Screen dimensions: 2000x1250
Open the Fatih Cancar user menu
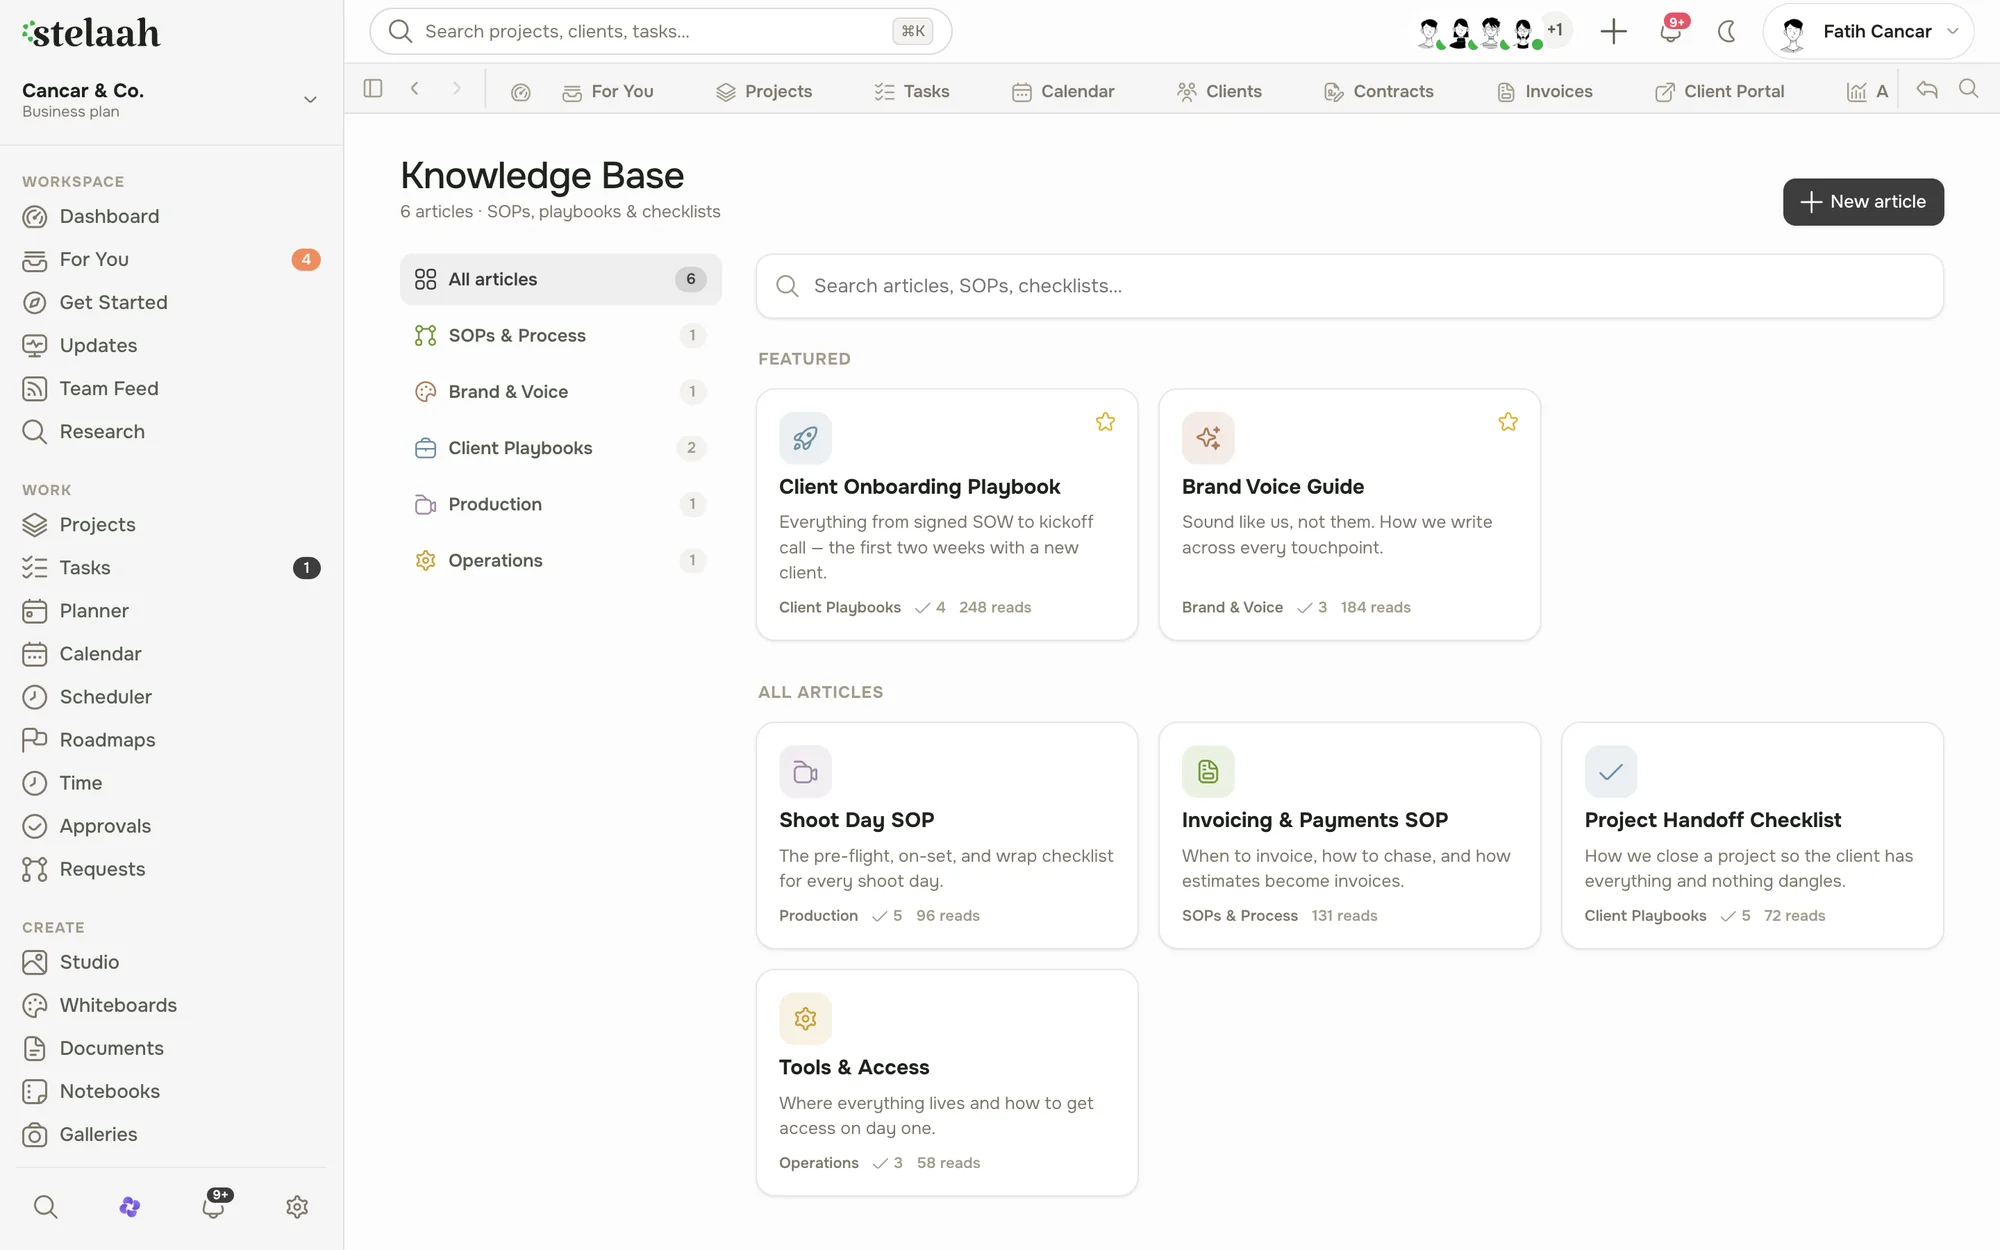[x=1868, y=31]
